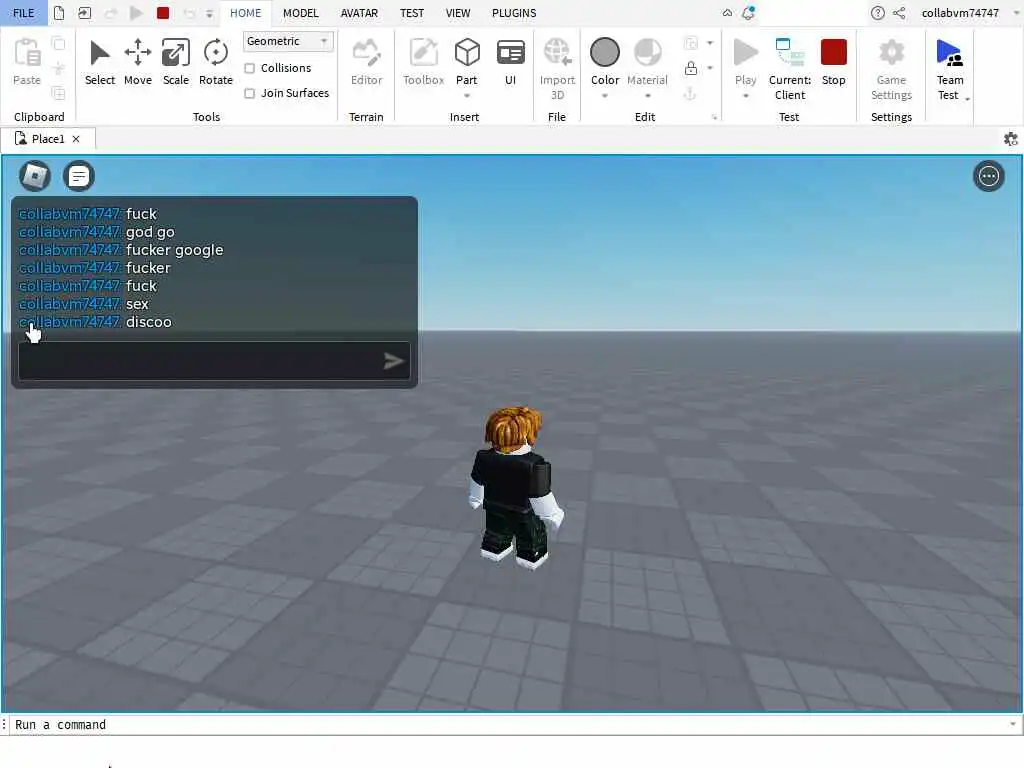Expand the quick access toolbar customize arrow
Screen dimensions: 1024x768
click(209, 13)
